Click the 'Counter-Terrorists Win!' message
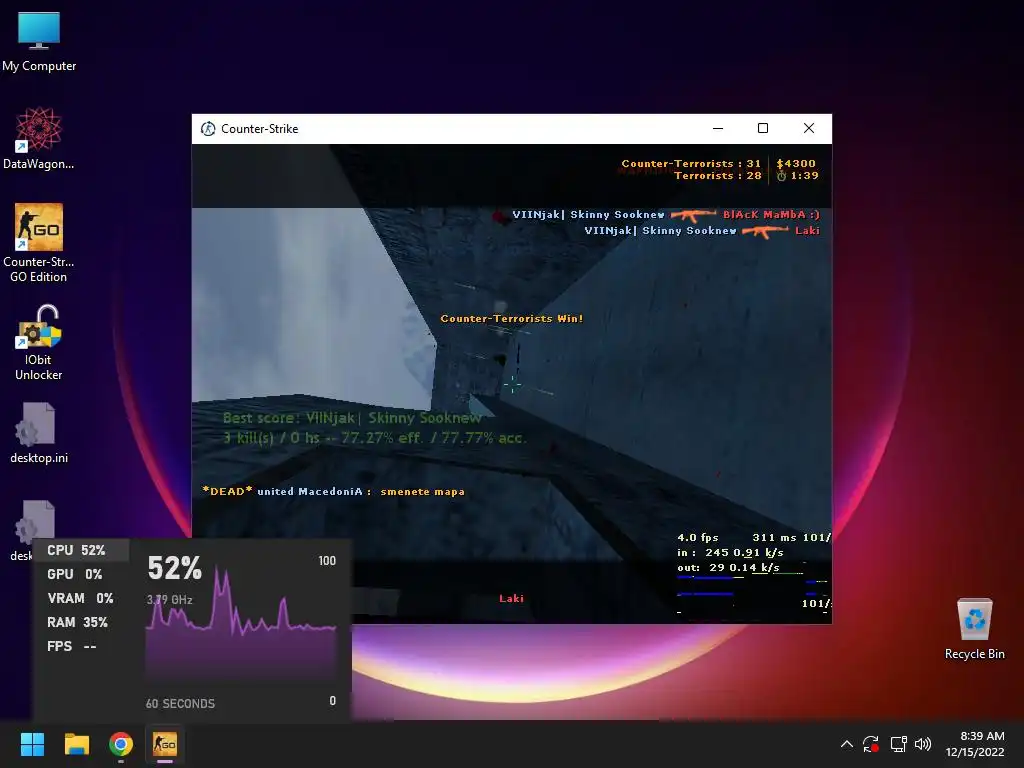Screen dimensions: 1024x768 tap(511, 319)
